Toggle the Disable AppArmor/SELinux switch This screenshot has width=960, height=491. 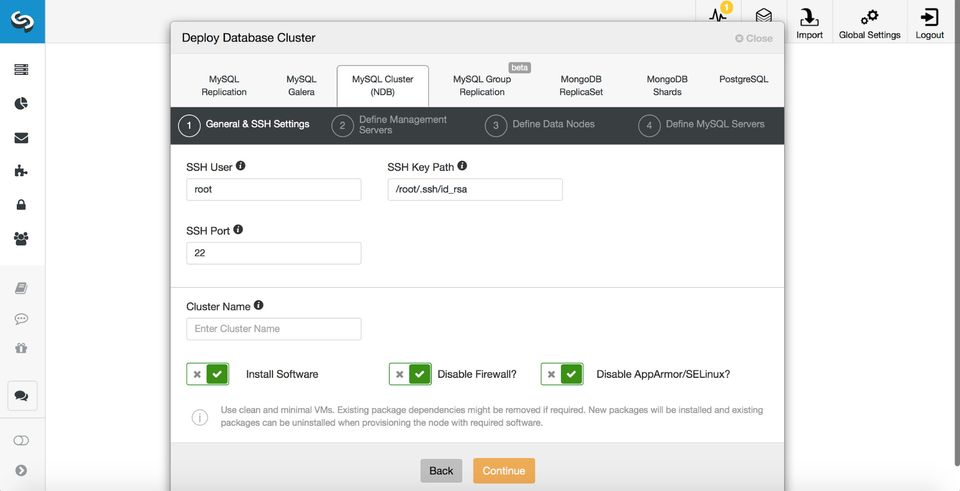pyautogui.click(x=562, y=374)
